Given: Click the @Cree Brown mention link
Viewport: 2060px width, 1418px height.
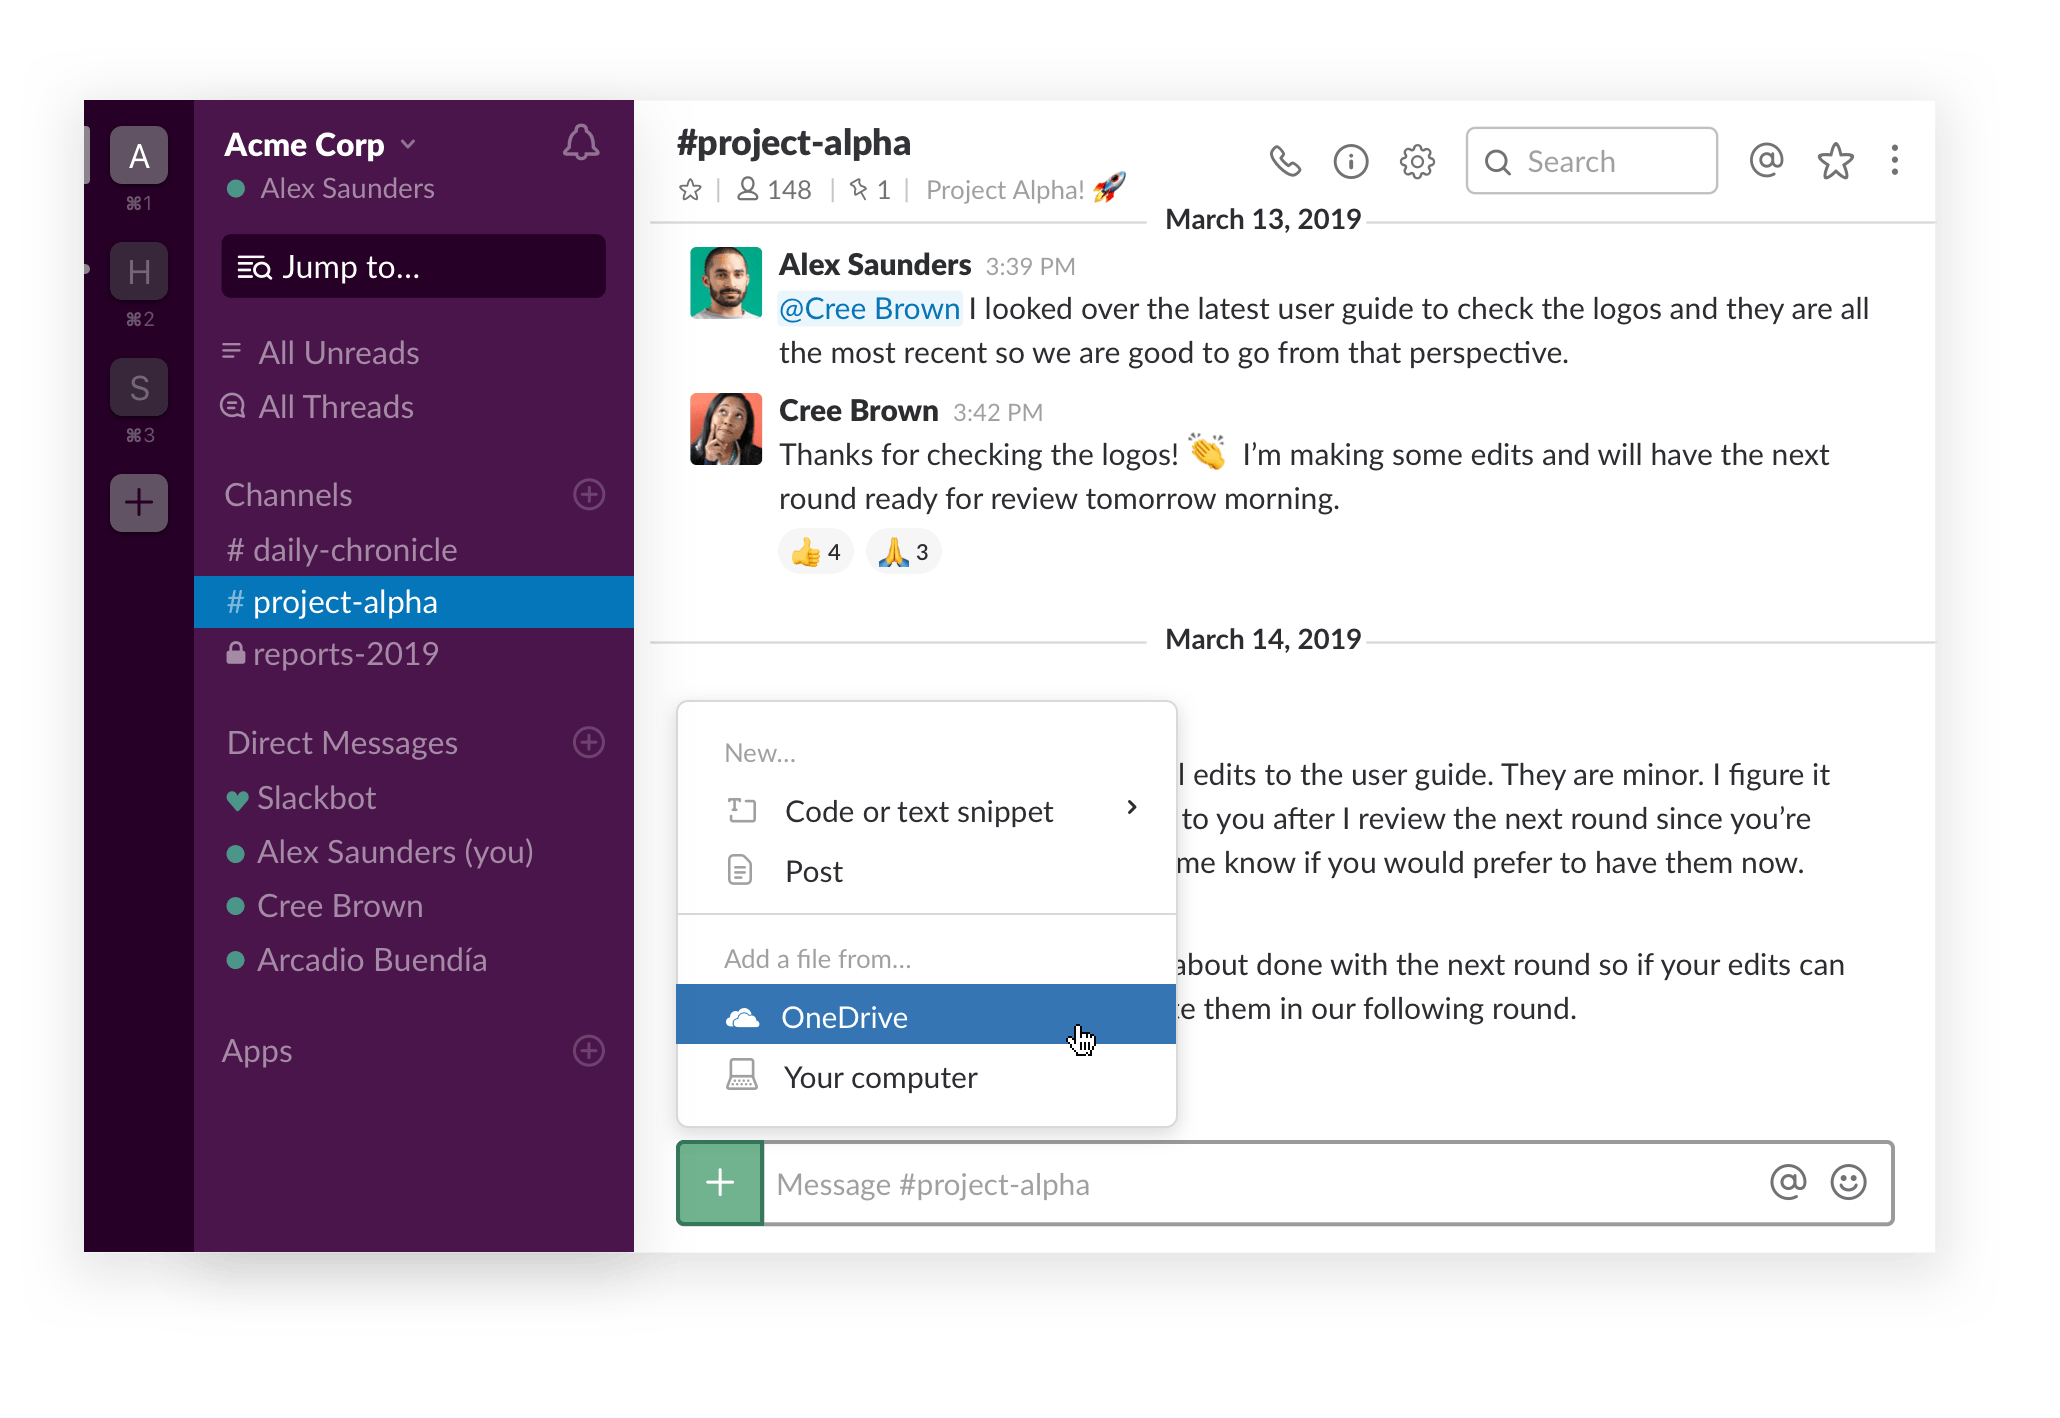Looking at the screenshot, I should (x=869, y=308).
